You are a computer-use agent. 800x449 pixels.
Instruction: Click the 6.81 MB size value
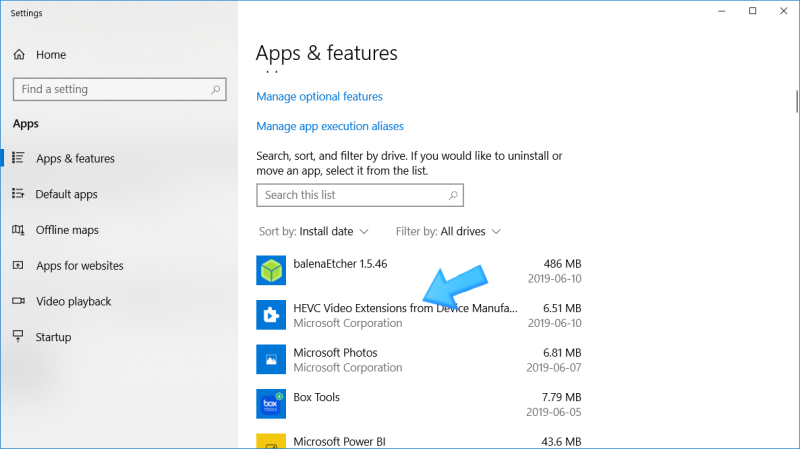click(x=562, y=353)
